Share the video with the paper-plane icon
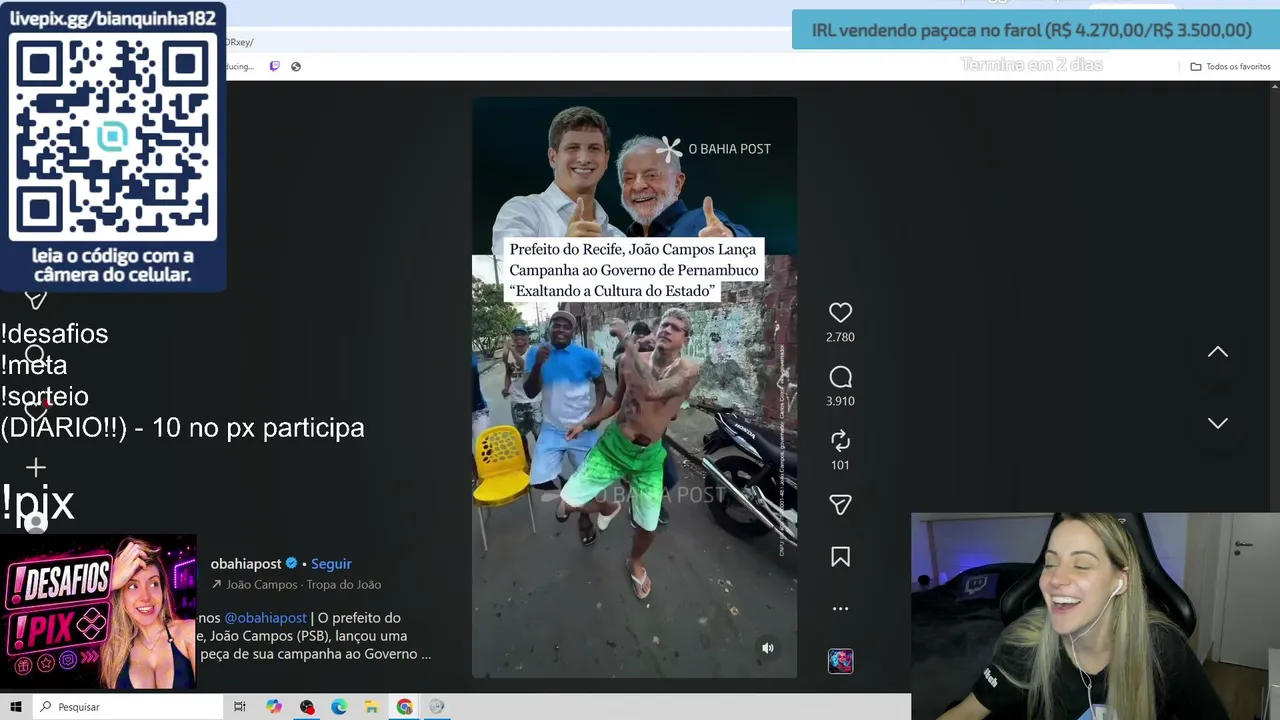The width and height of the screenshot is (1280, 720). 840,505
